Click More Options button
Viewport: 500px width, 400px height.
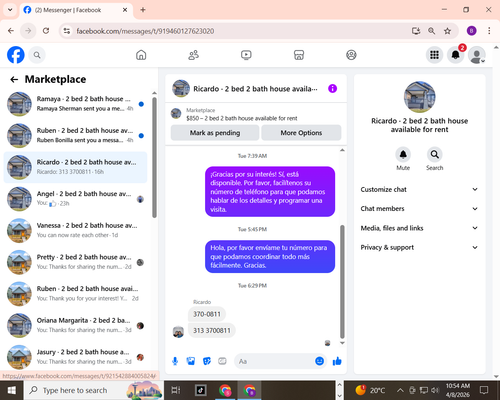301,133
